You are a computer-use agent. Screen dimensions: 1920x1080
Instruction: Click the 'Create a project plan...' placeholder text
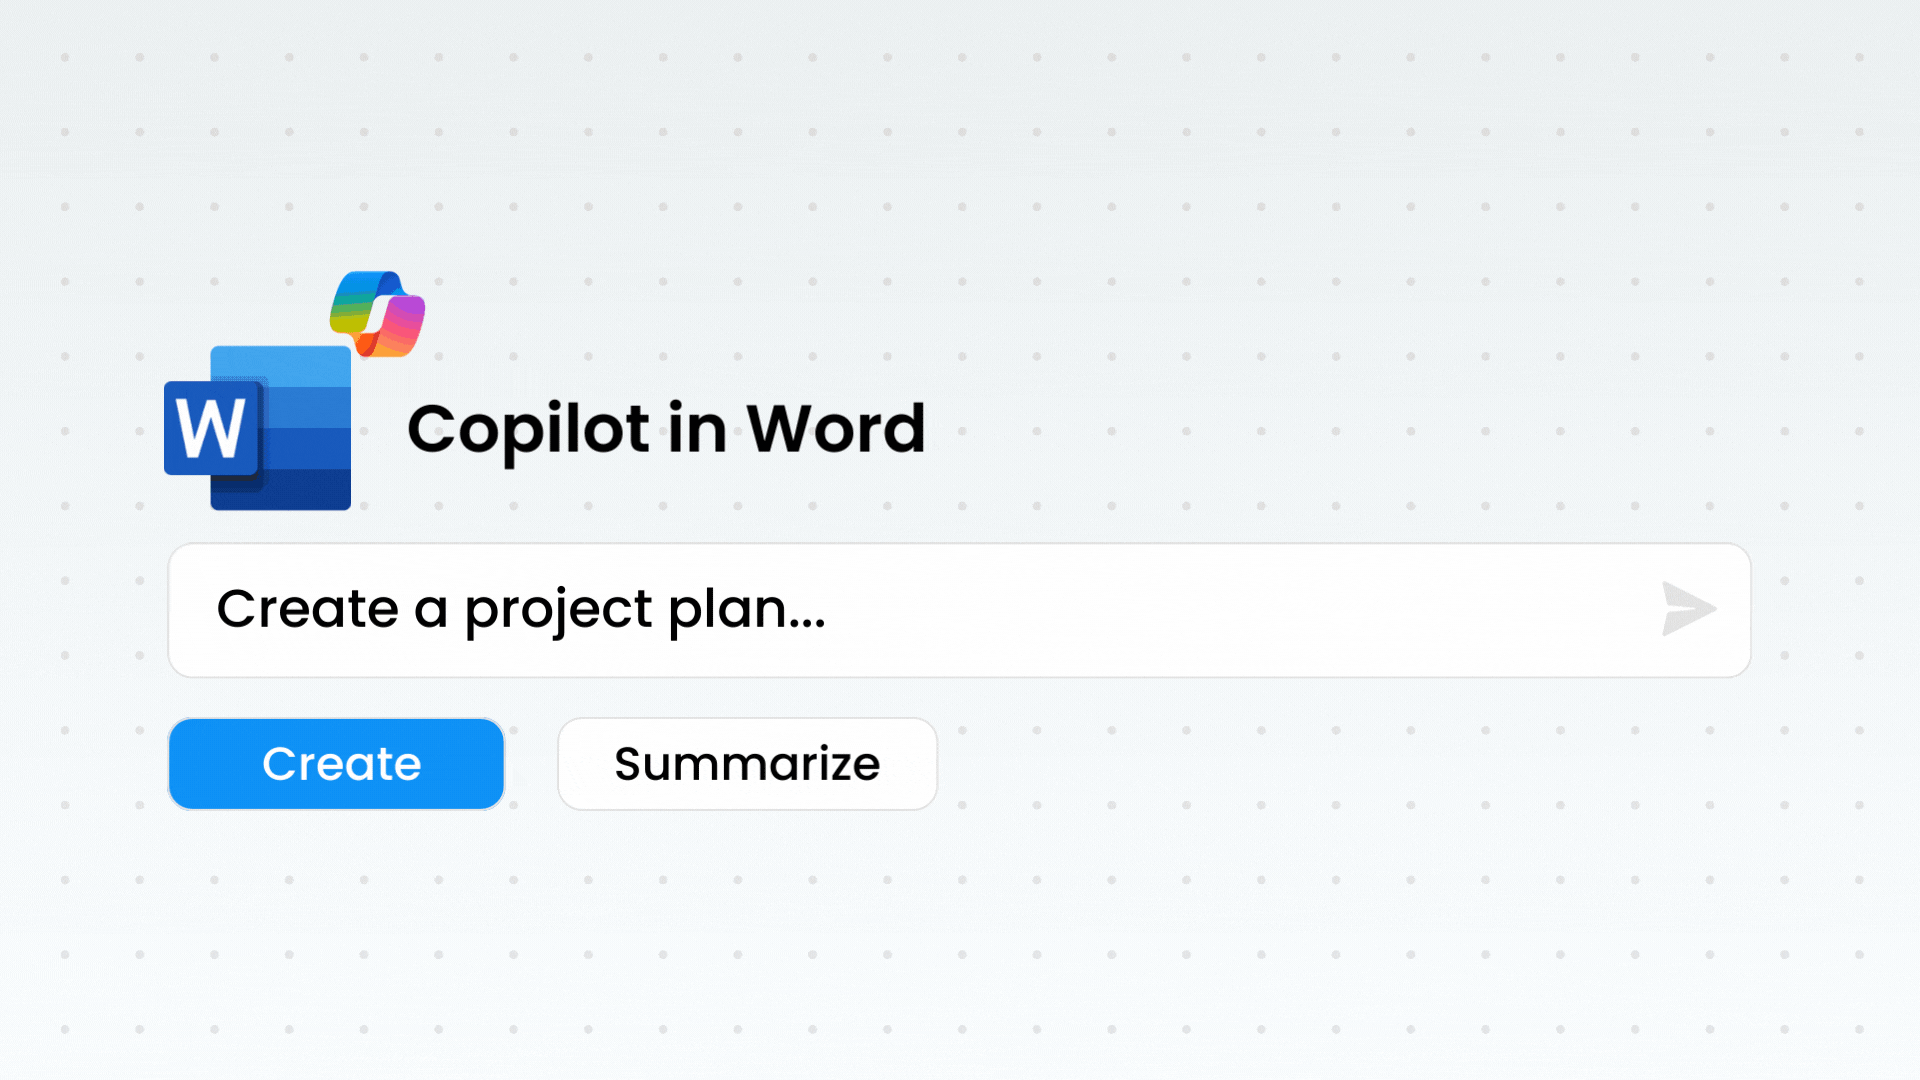(x=521, y=609)
